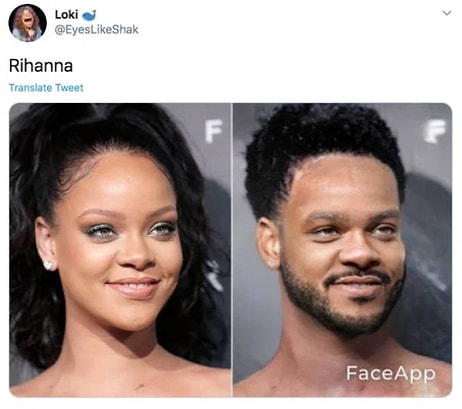Image resolution: width=462 pixels, height=409 pixels.
Task: Expand the tweet options chevron arrow
Action: click(447, 13)
